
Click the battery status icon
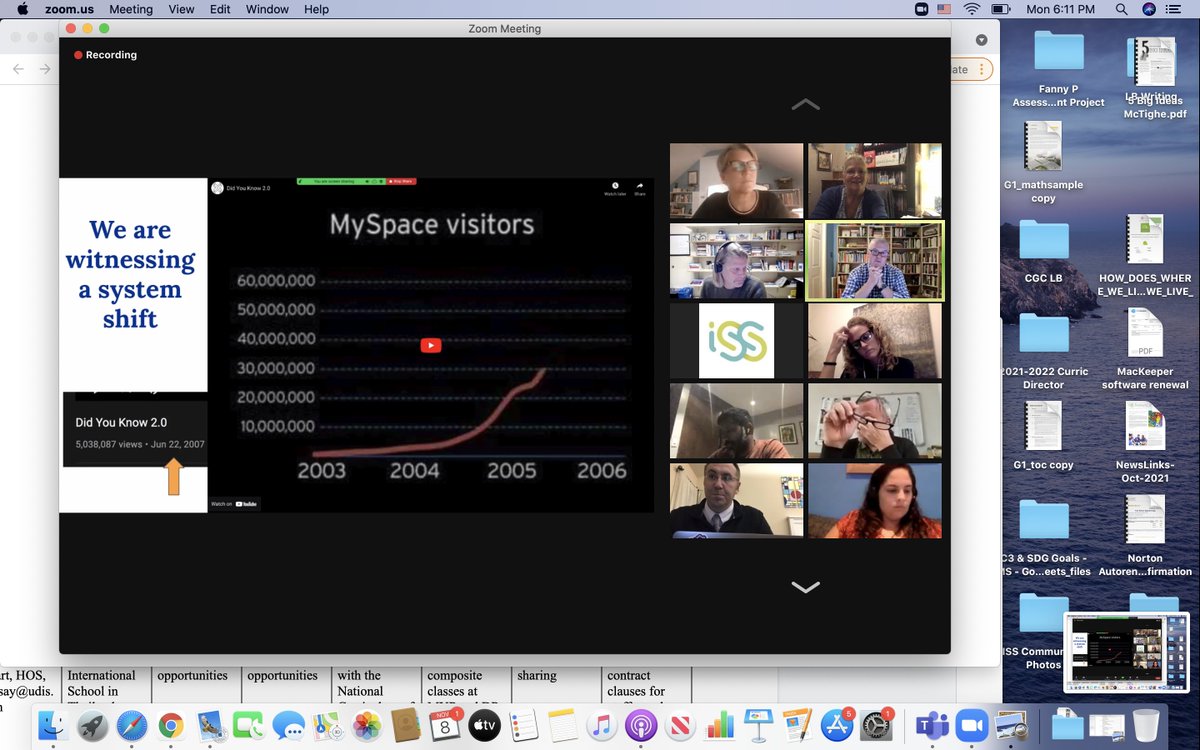1001,9
